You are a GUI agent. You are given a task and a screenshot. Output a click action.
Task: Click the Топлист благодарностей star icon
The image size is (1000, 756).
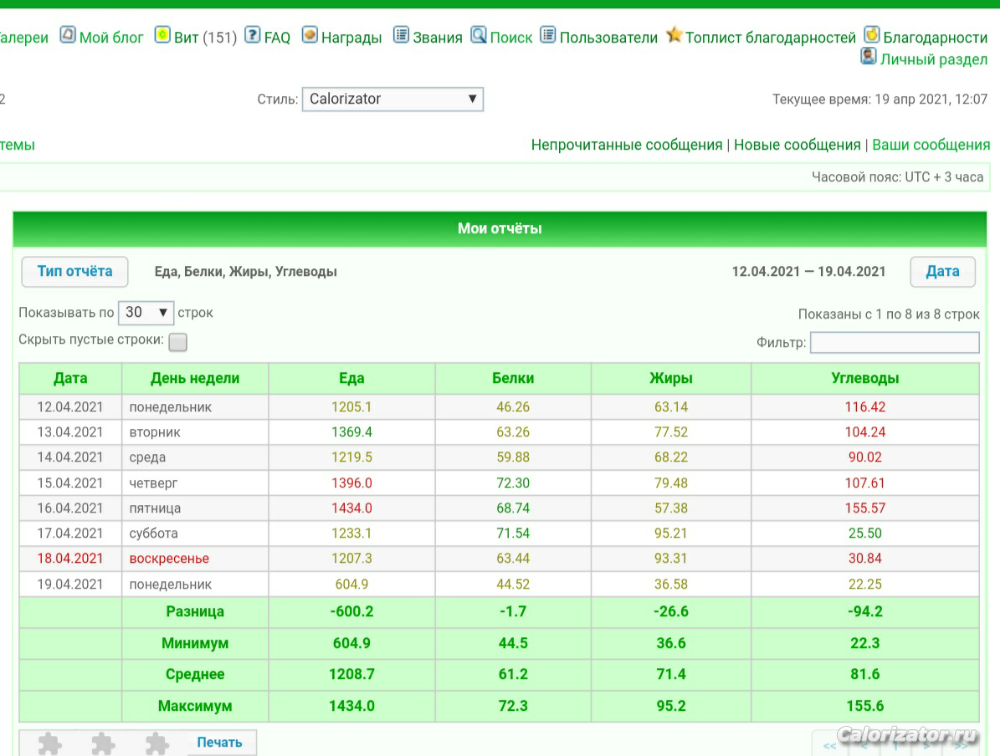click(x=674, y=35)
